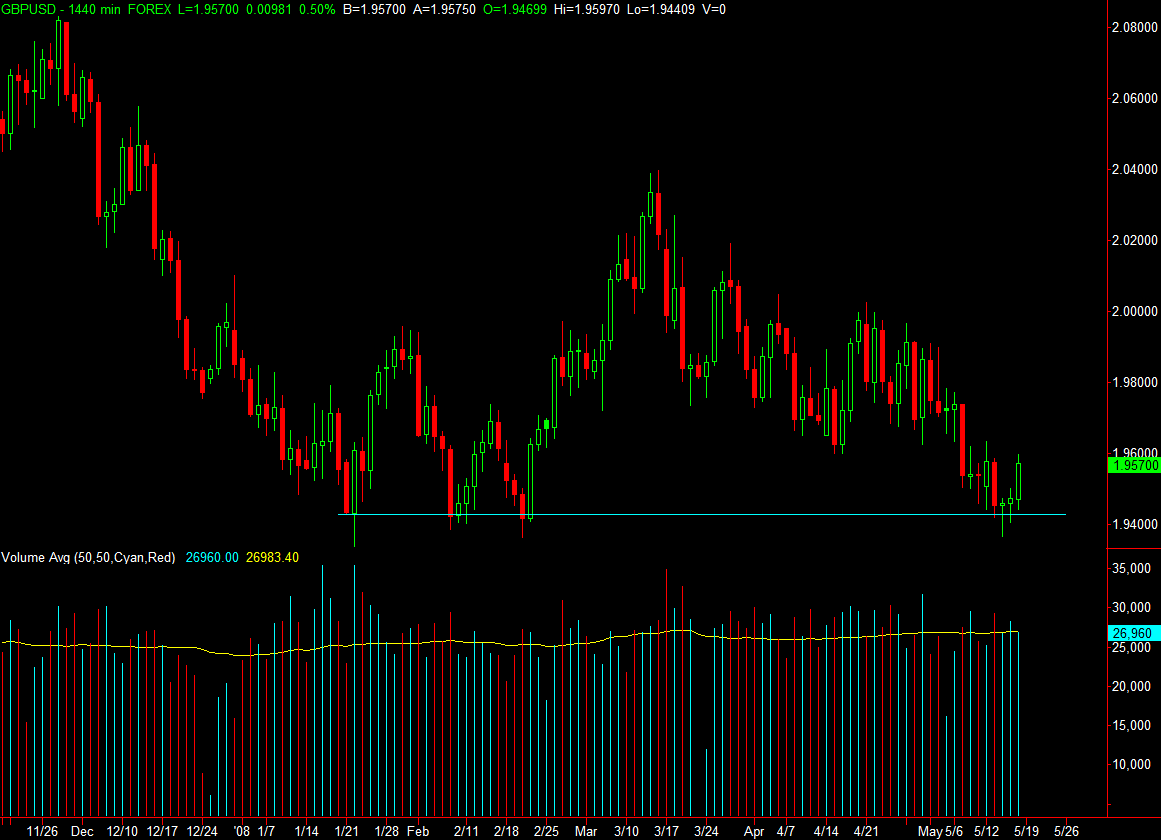Click the 12/24 date axis label
Image resolution: width=1161 pixels, height=840 pixels.
(x=202, y=831)
